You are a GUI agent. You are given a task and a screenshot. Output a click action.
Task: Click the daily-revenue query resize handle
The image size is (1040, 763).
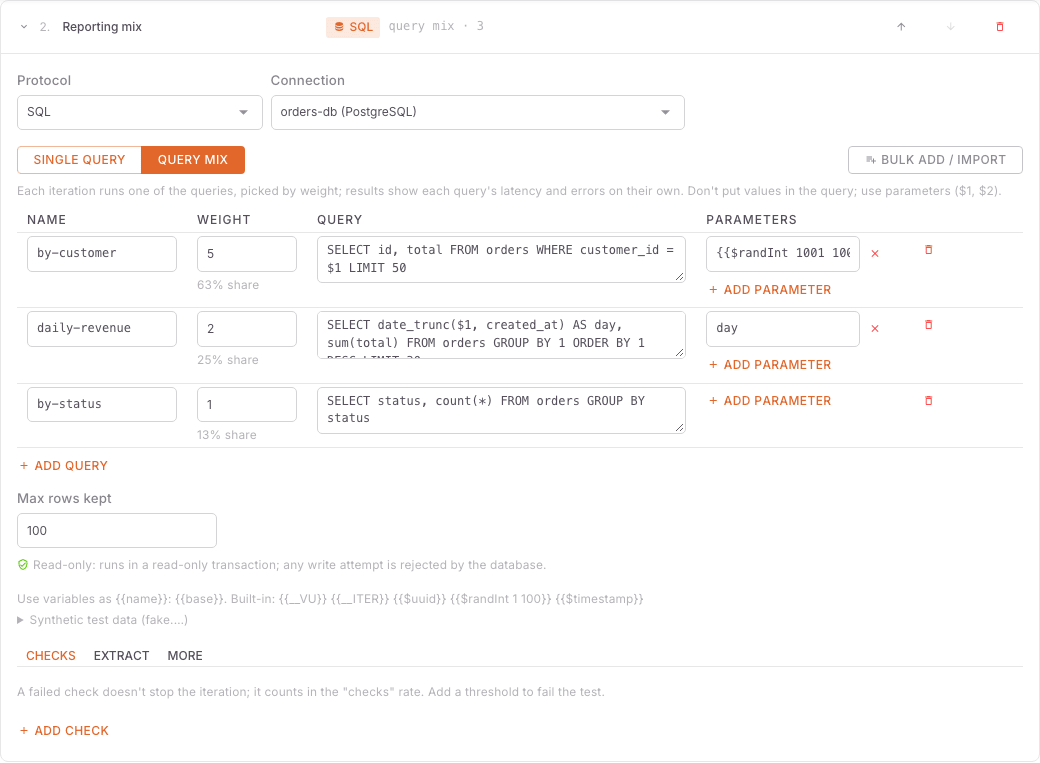[680, 353]
